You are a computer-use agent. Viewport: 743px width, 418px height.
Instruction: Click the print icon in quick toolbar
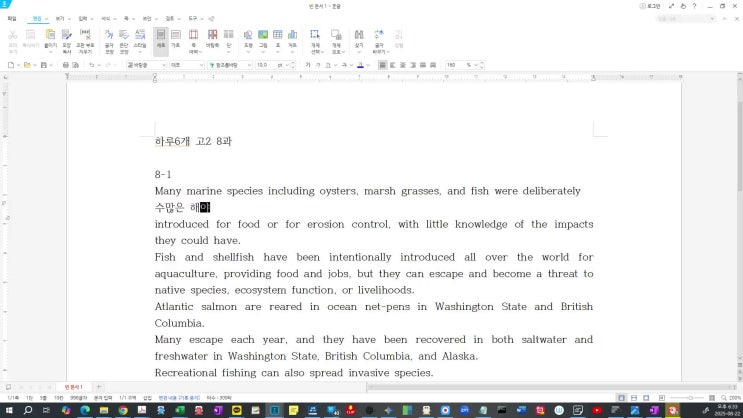tap(66, 65)
